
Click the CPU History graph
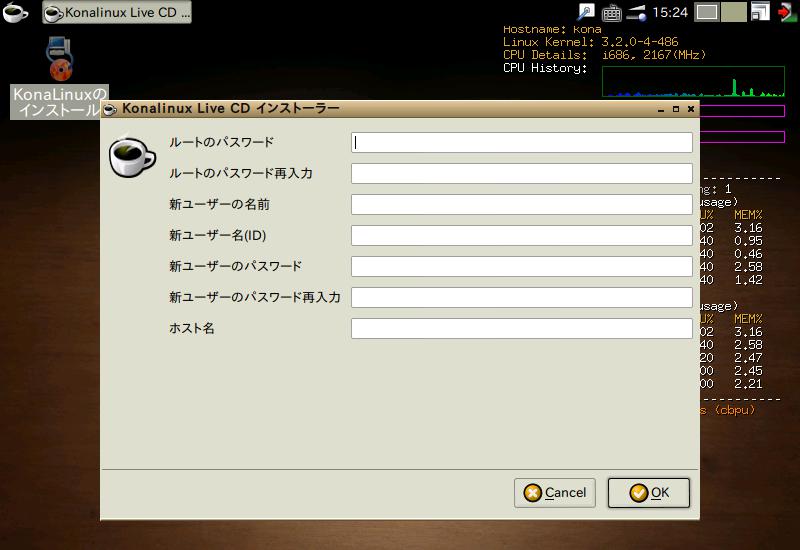[x=693, y=81]
